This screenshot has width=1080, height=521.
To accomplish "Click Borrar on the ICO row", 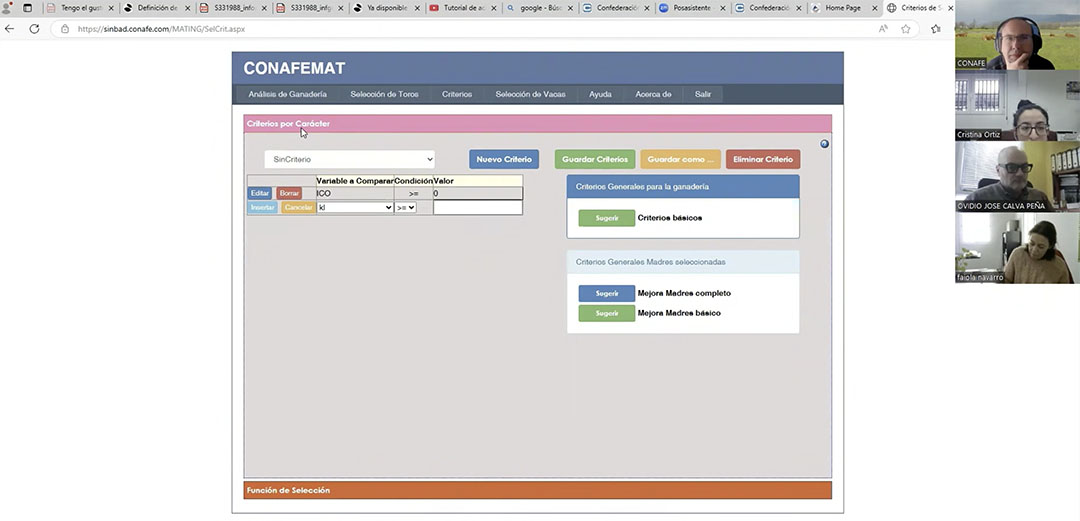I will coord(289,194).
